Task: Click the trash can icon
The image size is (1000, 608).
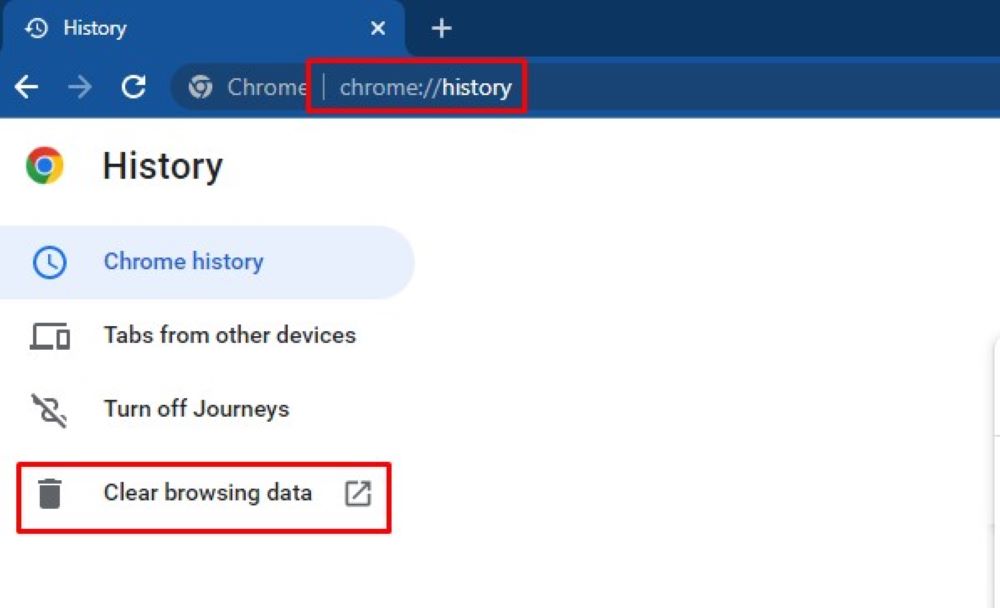Action: (x=49, y=493)
